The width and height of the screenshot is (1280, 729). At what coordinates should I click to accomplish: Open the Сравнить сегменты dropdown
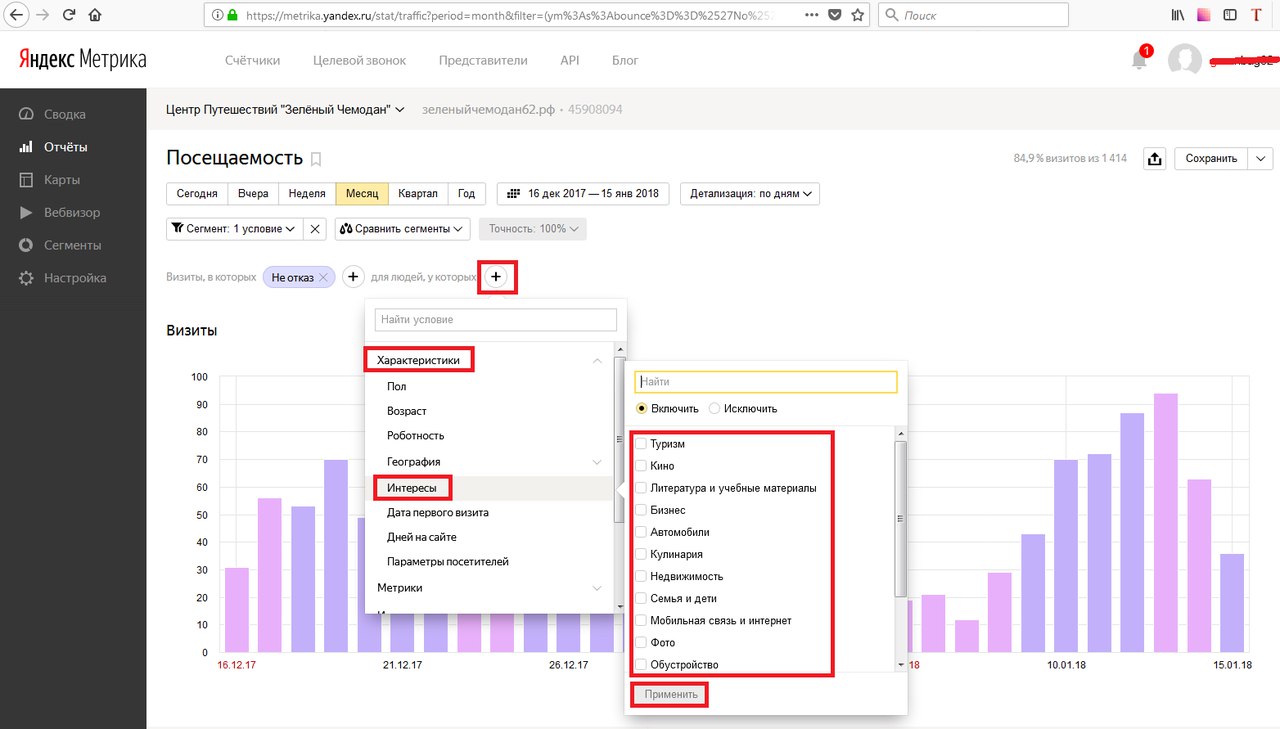(x=403, y=229)
